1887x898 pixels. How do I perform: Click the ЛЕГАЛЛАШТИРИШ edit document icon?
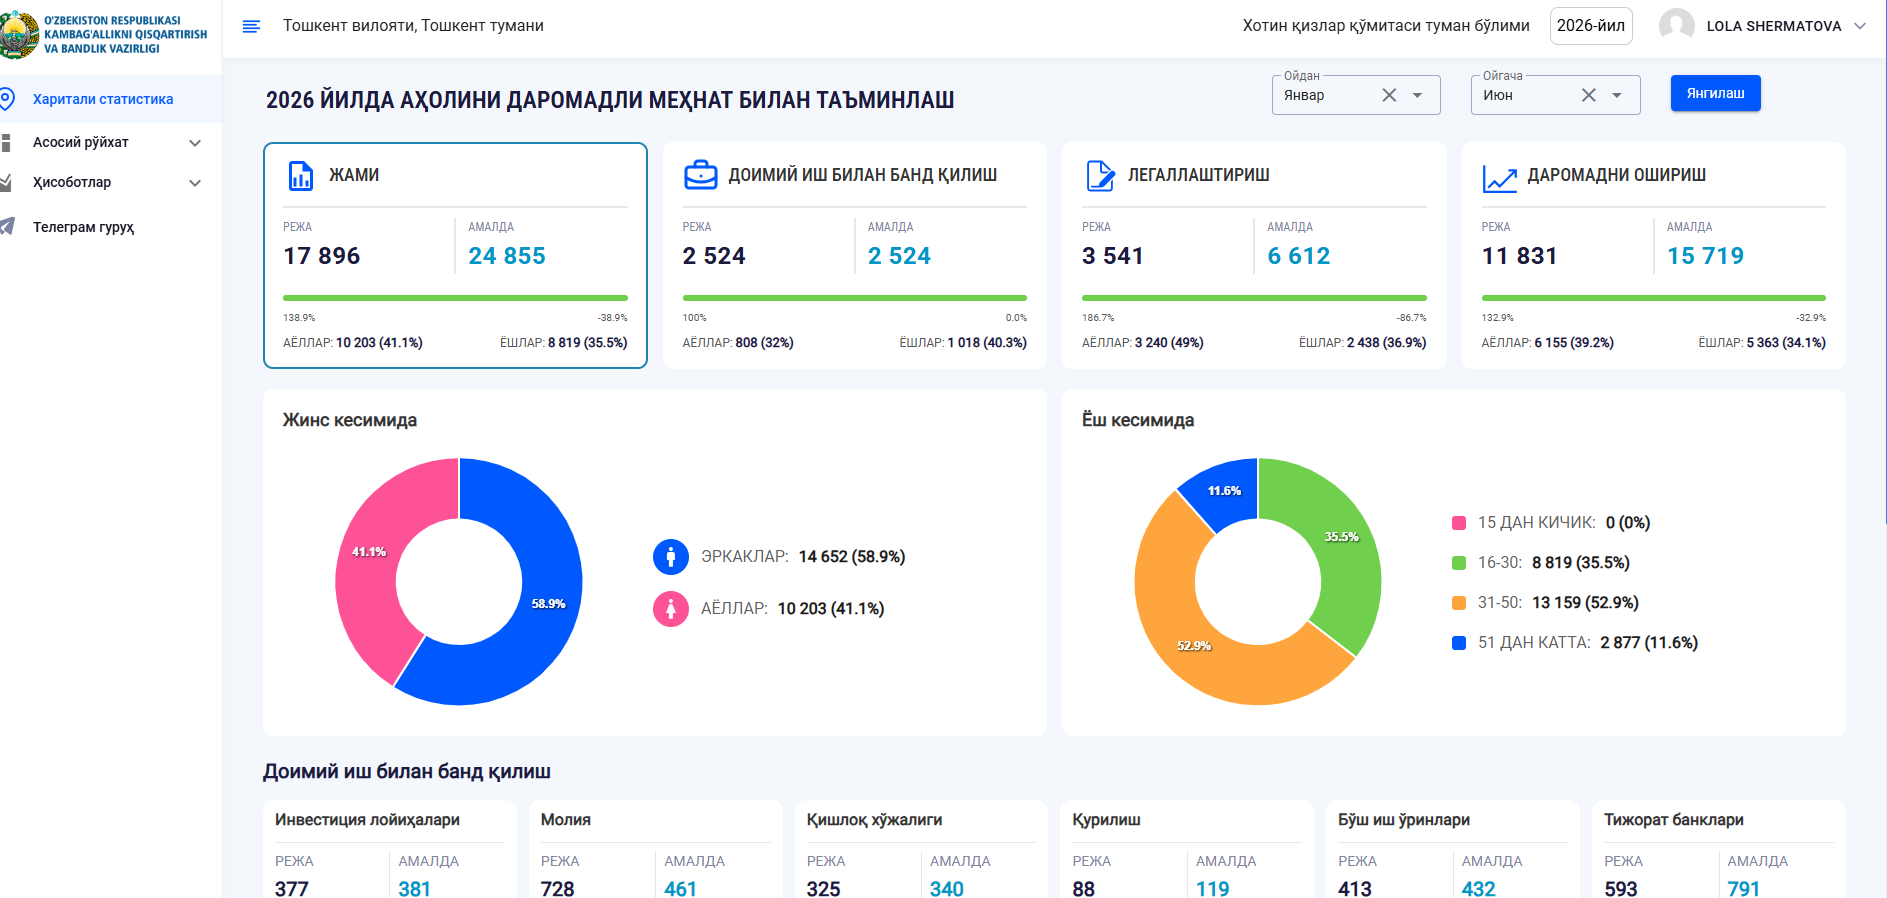click(1100, 175)
